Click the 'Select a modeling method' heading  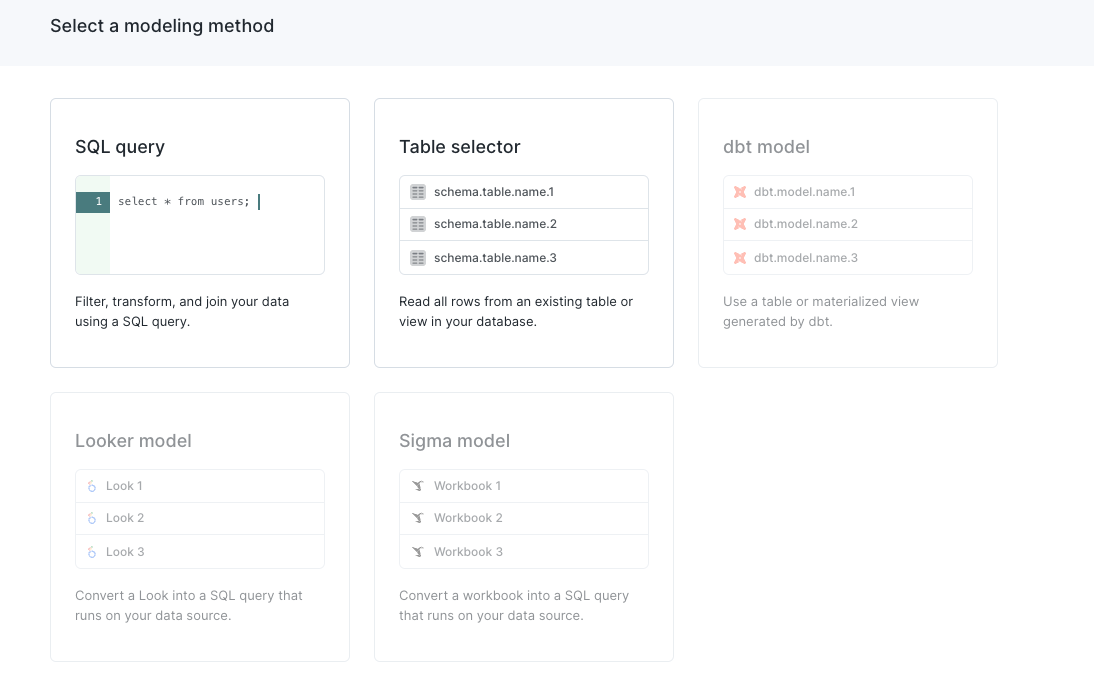click(162, 26)
